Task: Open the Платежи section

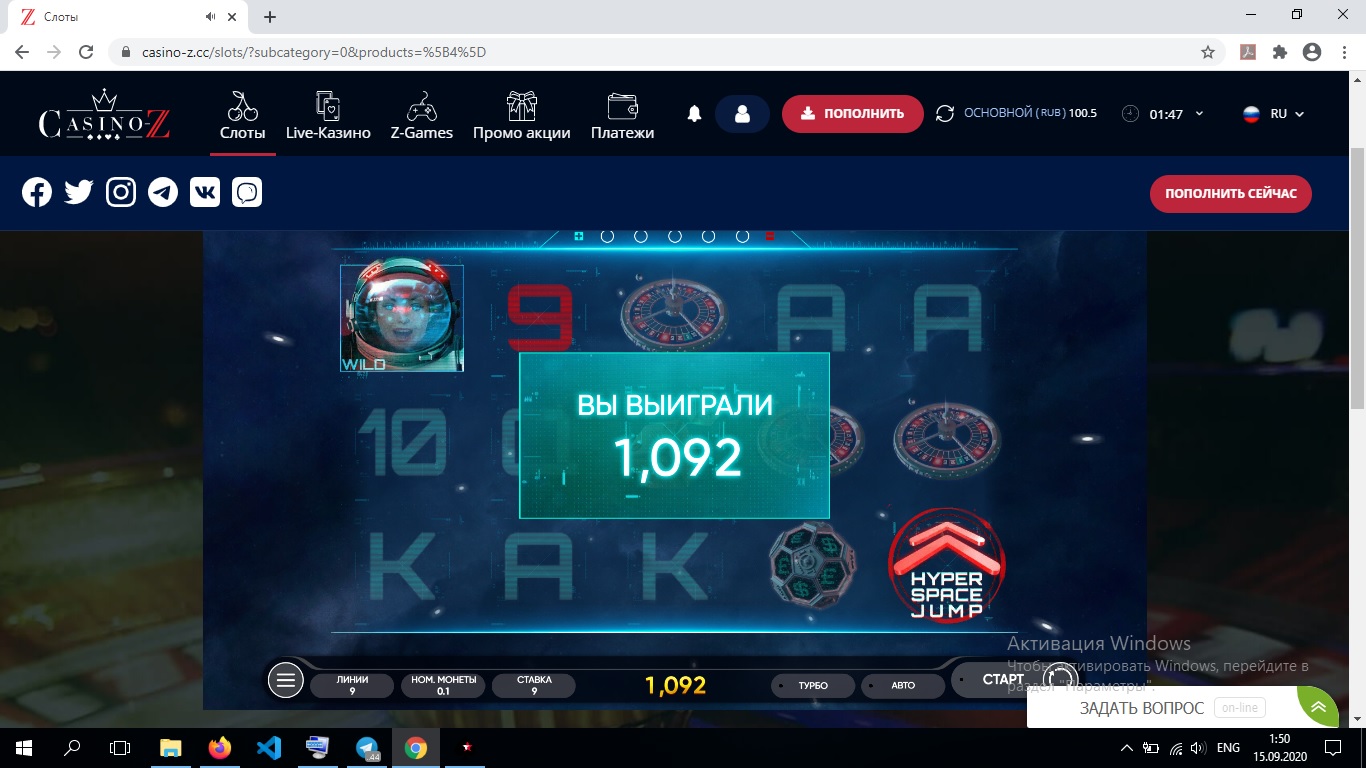Action: pos(622,116)
